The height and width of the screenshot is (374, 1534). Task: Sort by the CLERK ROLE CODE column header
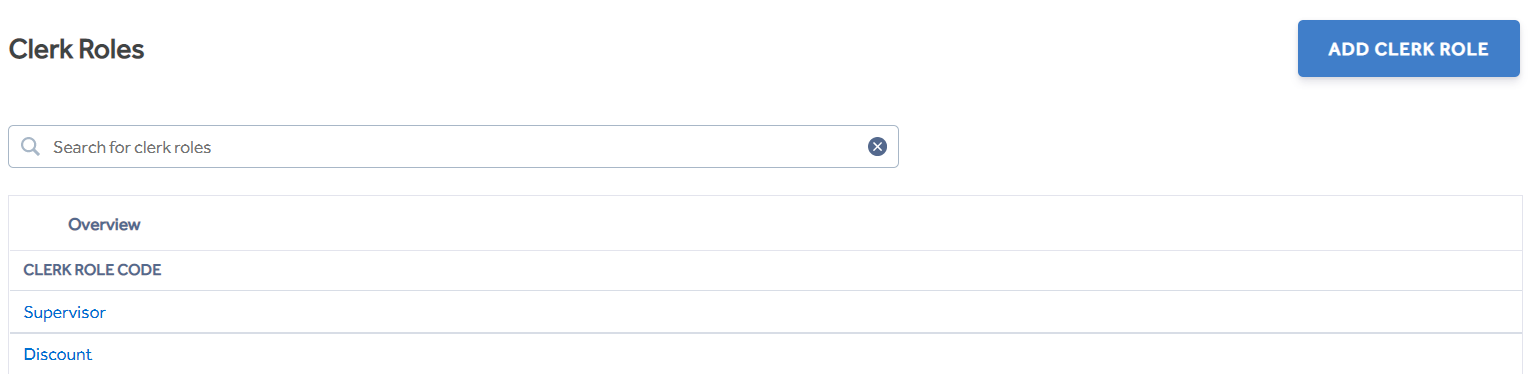pos(92,270)
